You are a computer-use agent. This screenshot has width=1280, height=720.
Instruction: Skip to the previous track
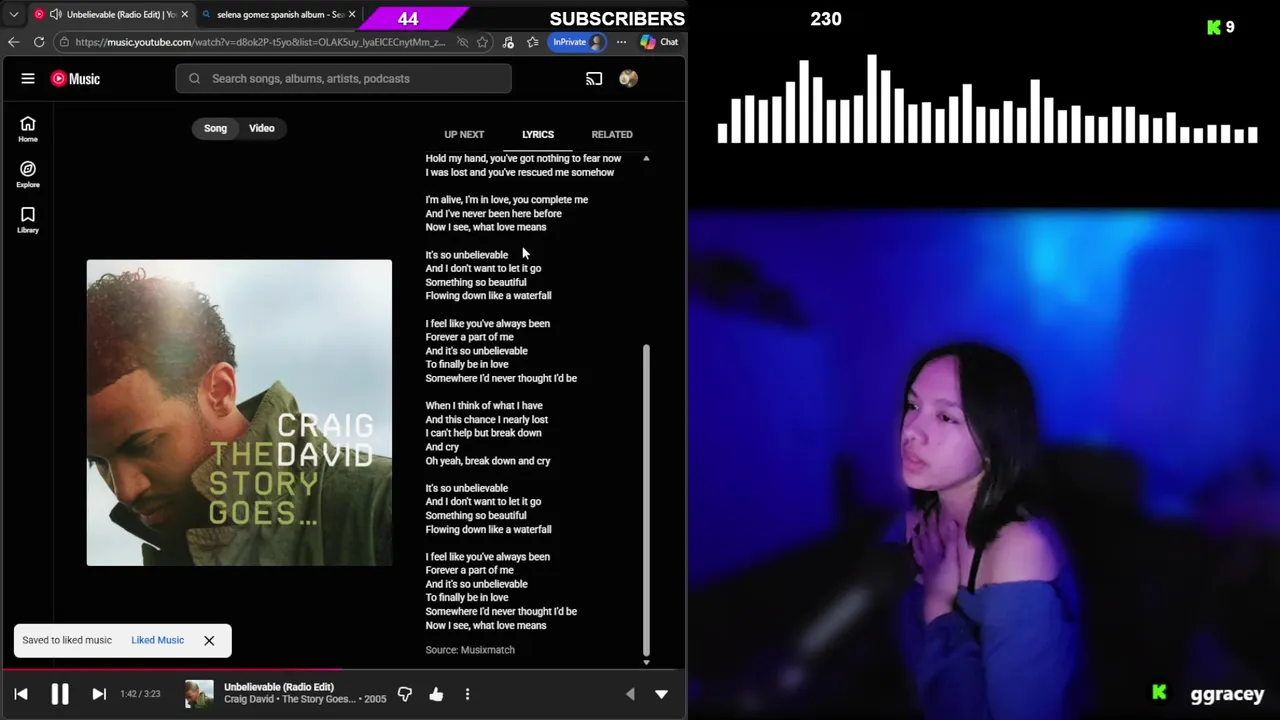click(21, 694)
